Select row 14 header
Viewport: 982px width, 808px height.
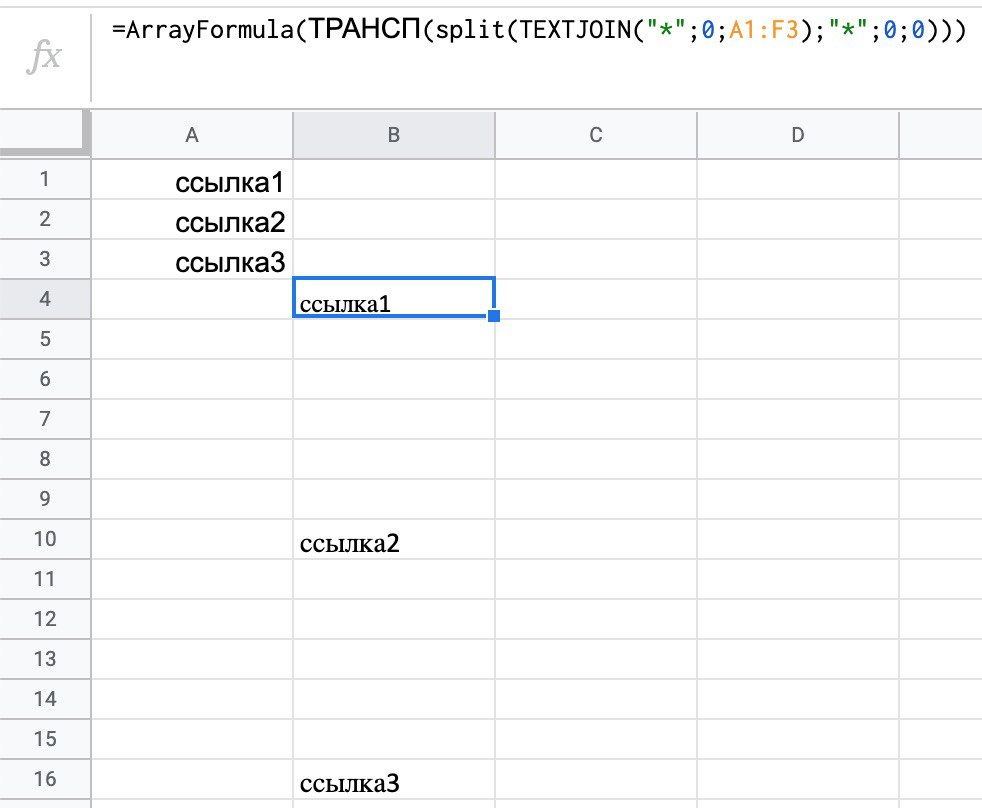click(45, 699)
